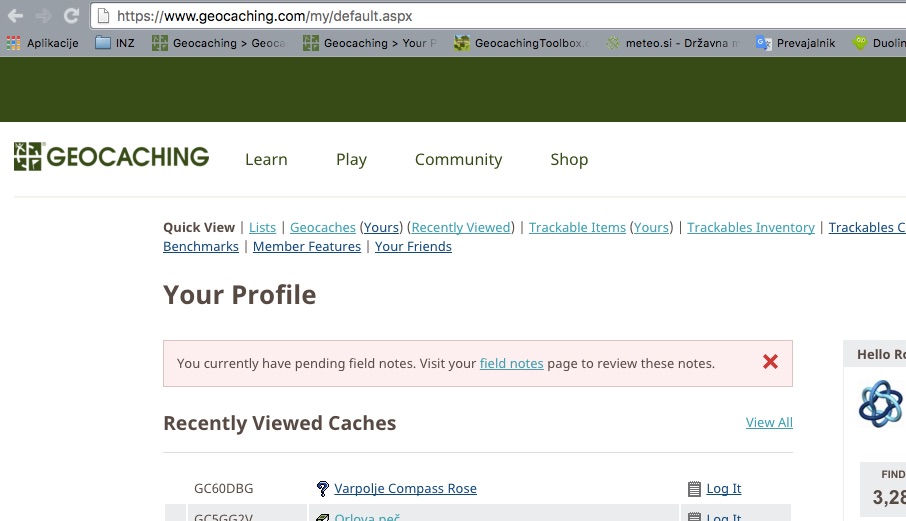Click View All for Recently Viewed Caches

pos(769,423)
